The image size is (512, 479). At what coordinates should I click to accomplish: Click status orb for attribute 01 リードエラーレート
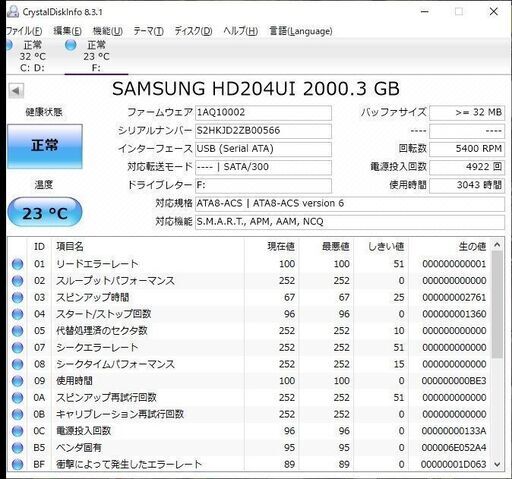click(17, 264)
